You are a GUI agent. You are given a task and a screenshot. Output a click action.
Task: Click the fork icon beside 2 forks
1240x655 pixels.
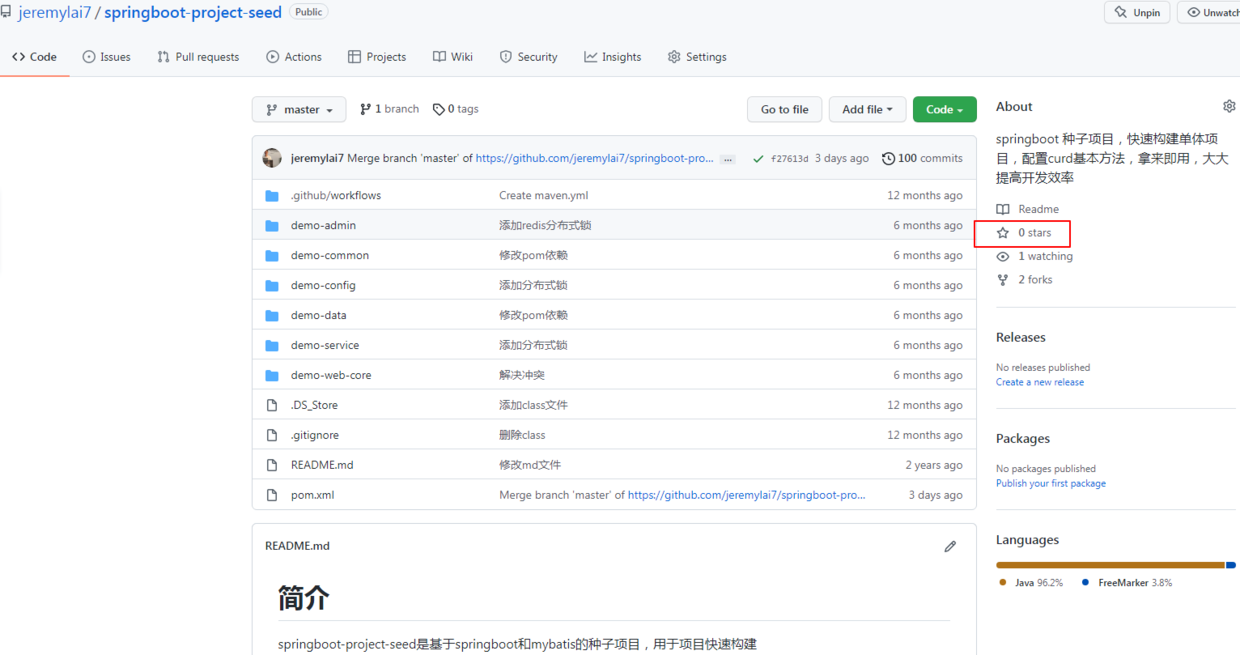click(1003, 280)
